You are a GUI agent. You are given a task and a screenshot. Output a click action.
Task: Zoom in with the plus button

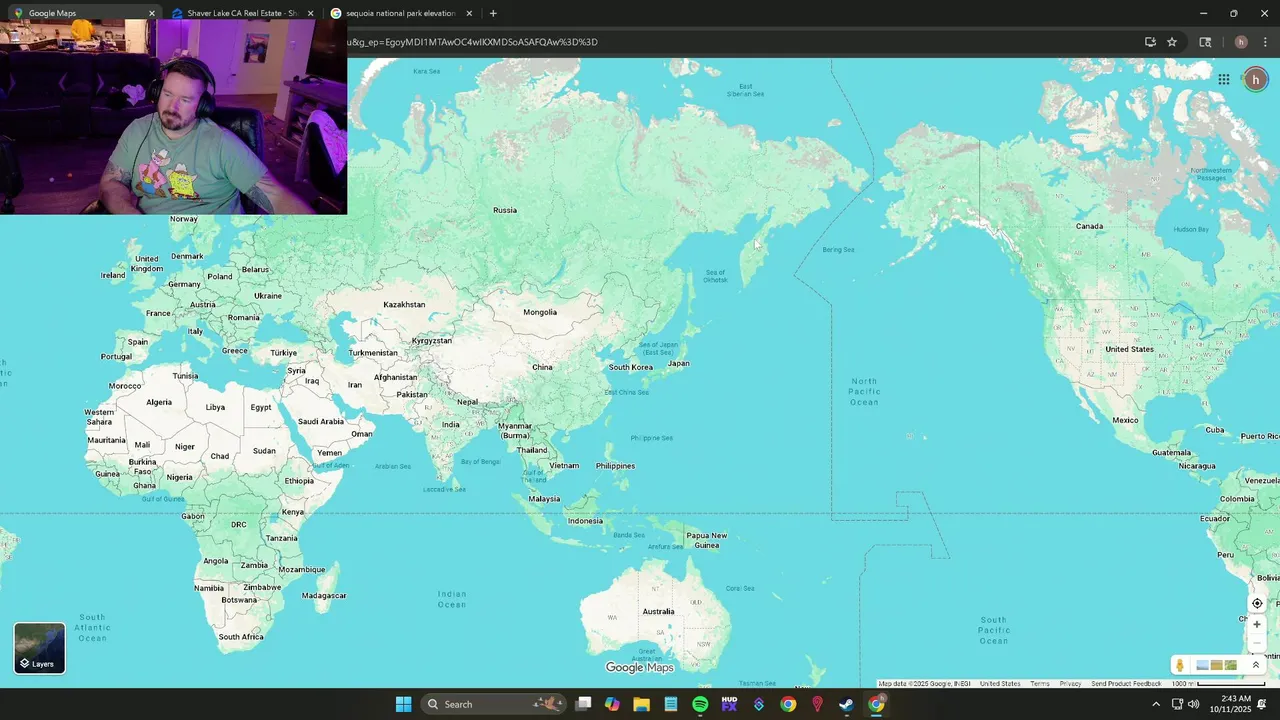coord(1257,624)
